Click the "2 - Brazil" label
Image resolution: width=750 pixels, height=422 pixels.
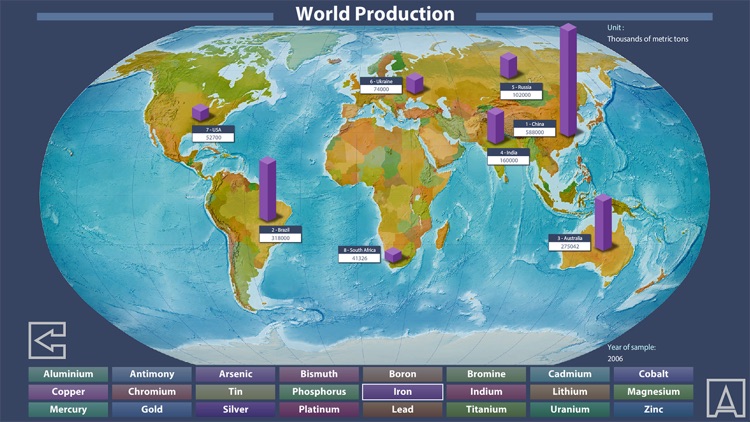tap(280, 230)
